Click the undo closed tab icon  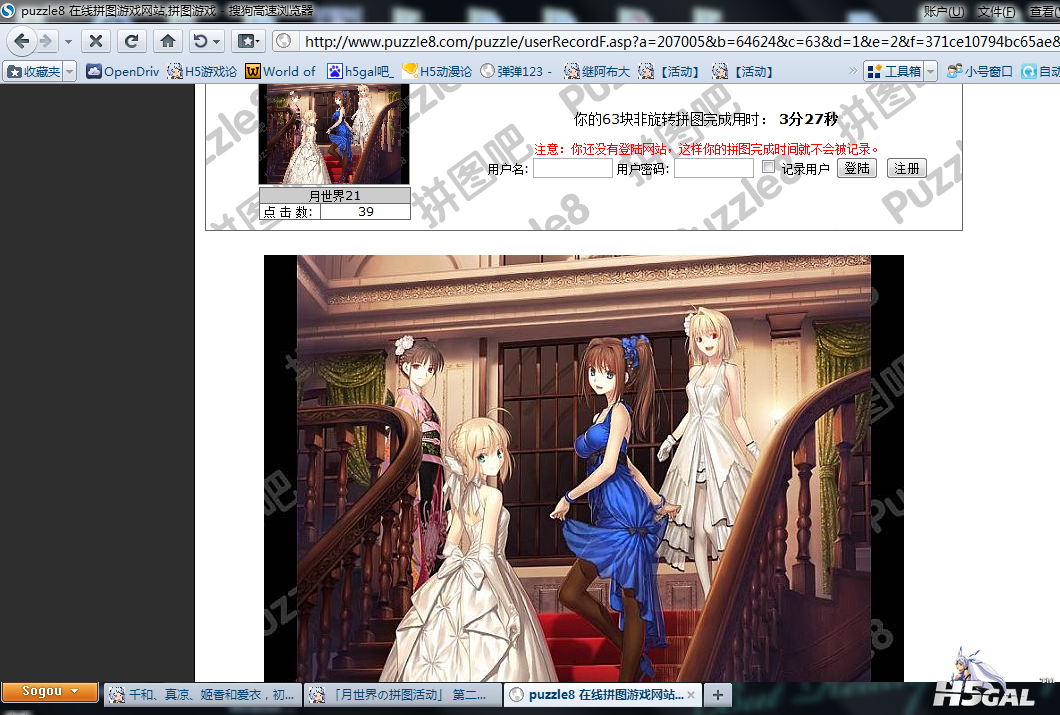point(201,41)
